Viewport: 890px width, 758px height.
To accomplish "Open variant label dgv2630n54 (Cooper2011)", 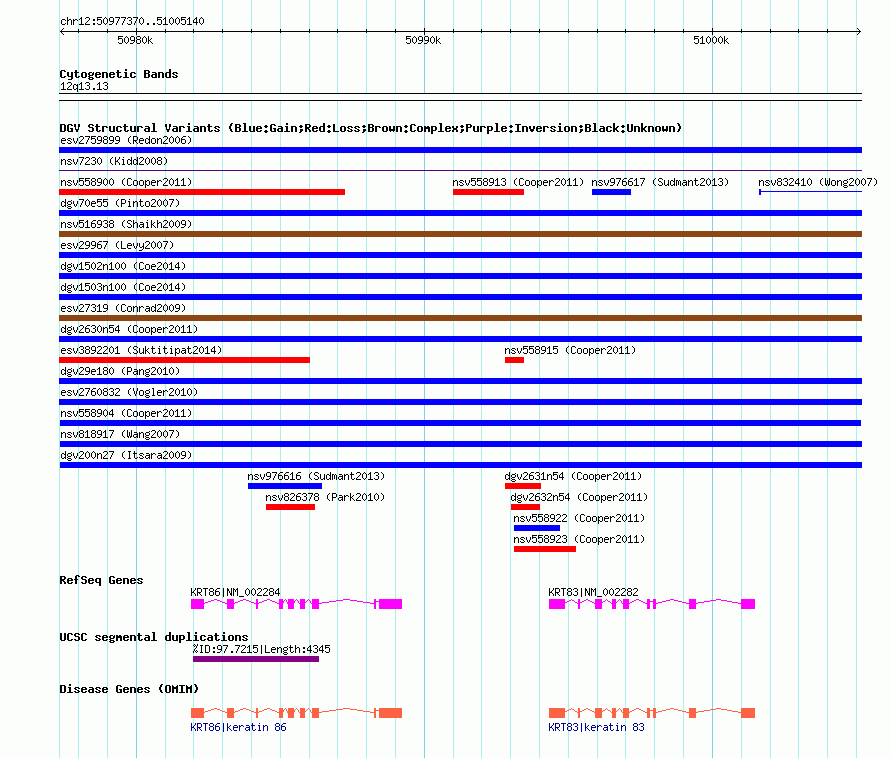I will pos(129,329).
